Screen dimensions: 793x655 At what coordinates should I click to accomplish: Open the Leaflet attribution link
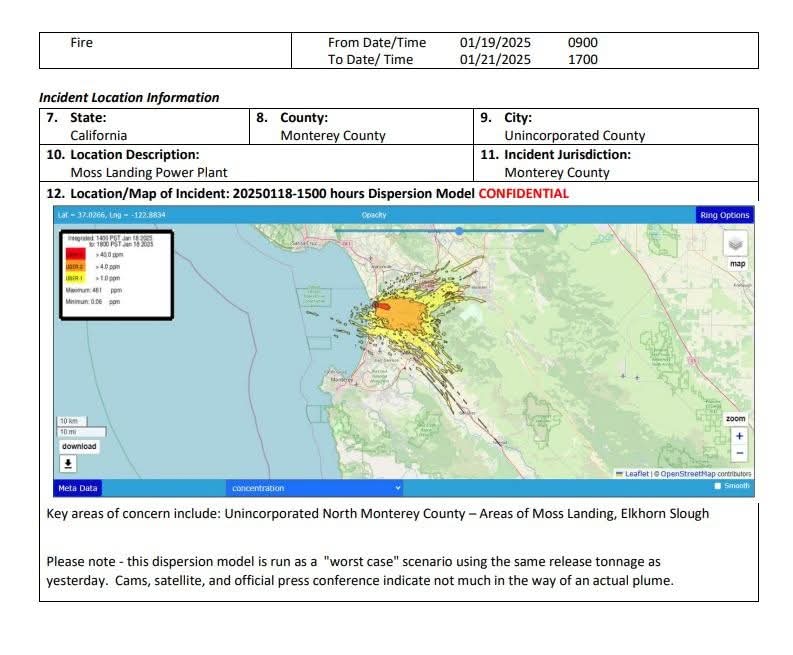click(635, 474)
